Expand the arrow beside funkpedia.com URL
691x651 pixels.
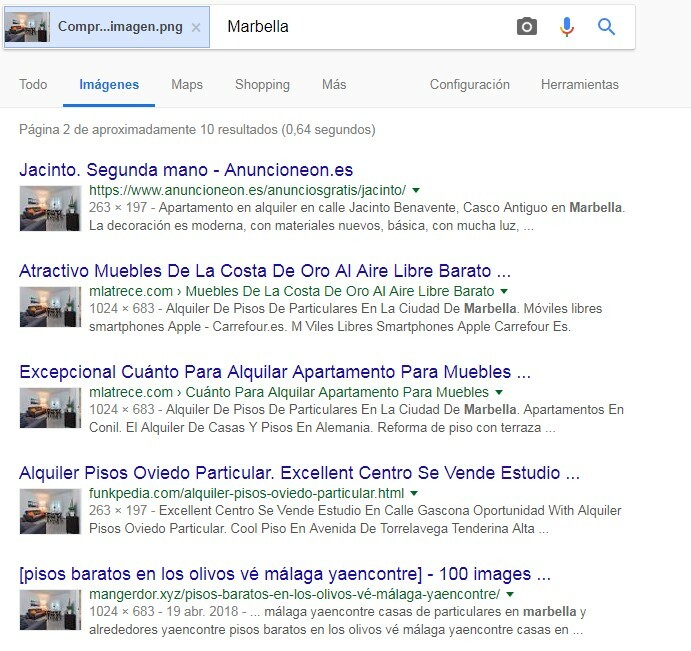tap(414, 494)
